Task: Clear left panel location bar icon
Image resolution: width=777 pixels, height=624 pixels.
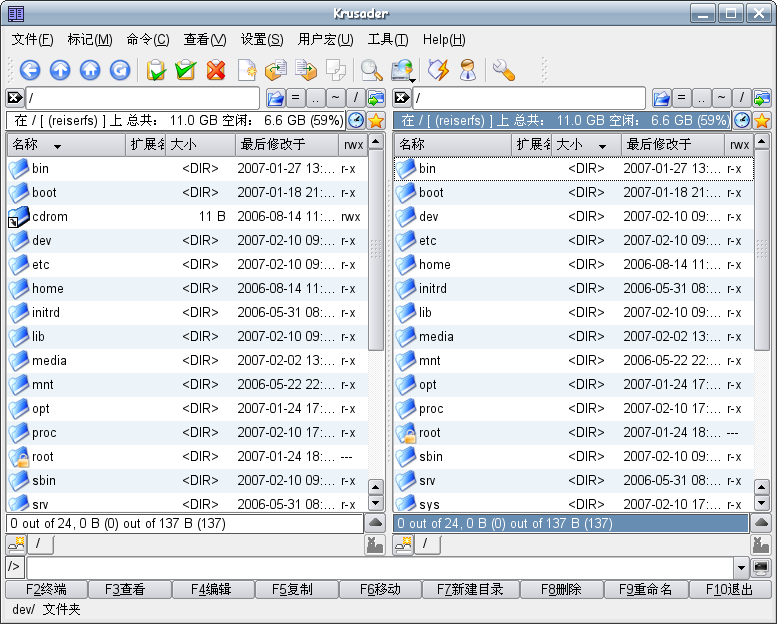Action: coord(14,98)
